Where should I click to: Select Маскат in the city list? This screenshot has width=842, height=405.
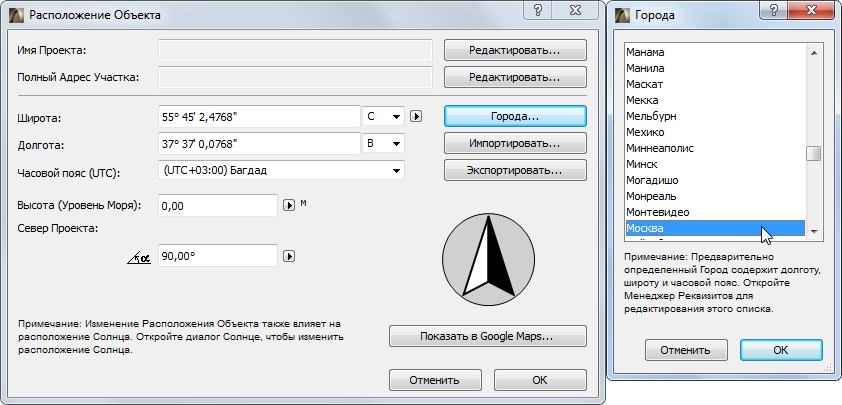[715, 84]
